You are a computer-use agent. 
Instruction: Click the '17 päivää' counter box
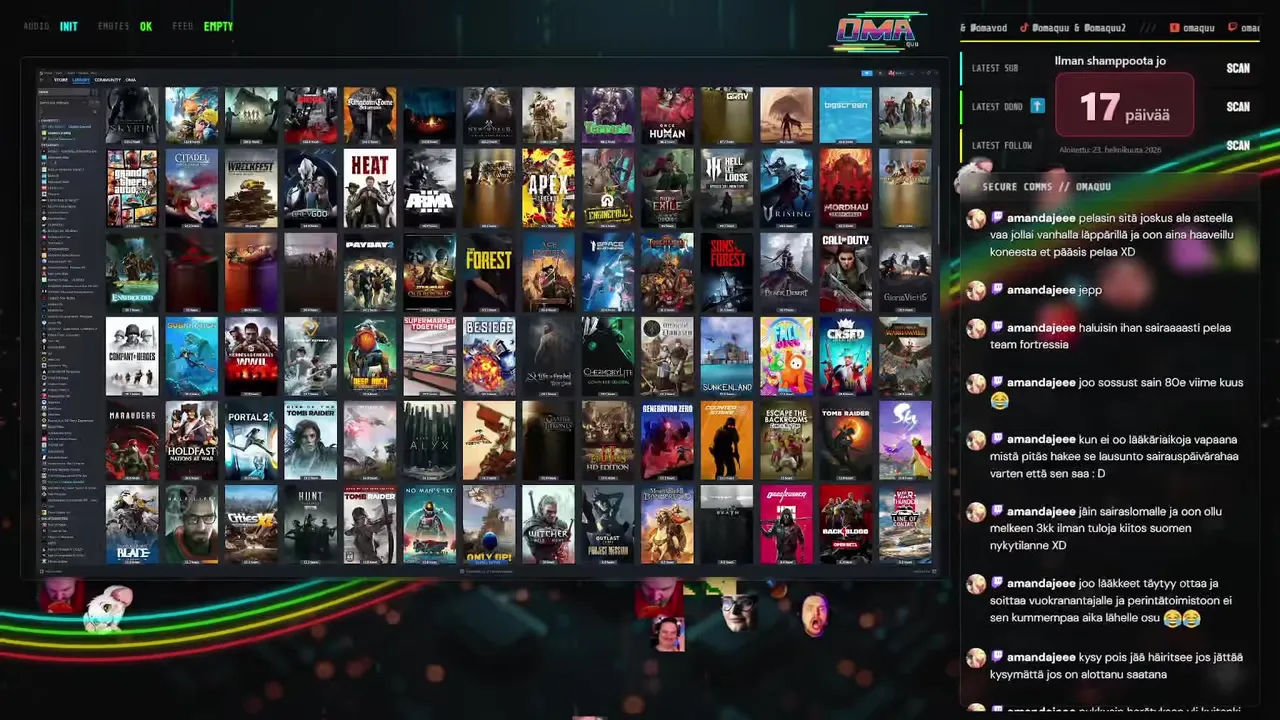1125,104
